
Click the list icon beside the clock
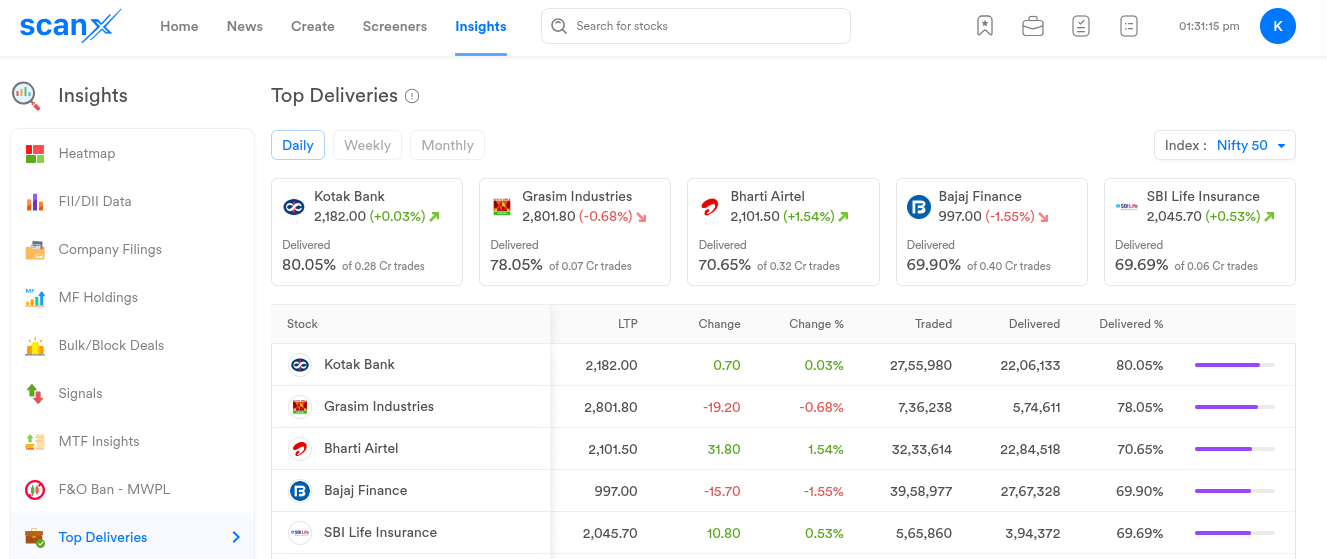[1129, 26]
